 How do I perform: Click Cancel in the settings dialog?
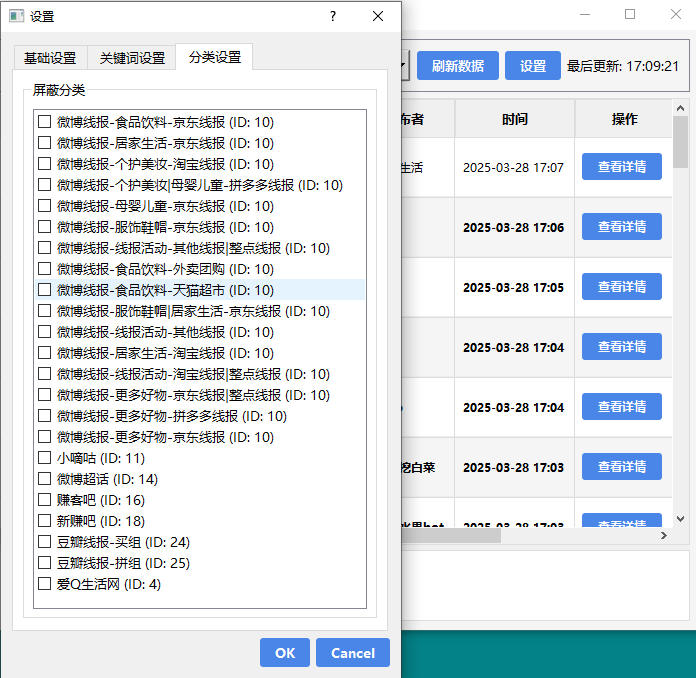353,653
